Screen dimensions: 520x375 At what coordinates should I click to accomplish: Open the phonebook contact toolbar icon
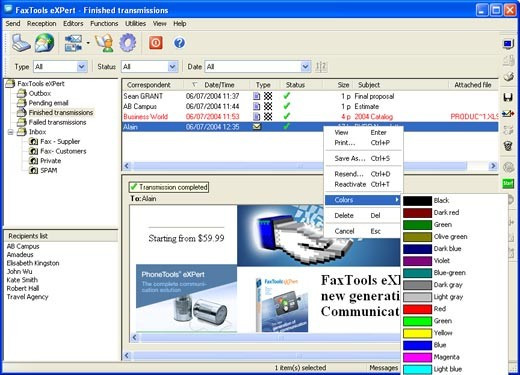104,43
